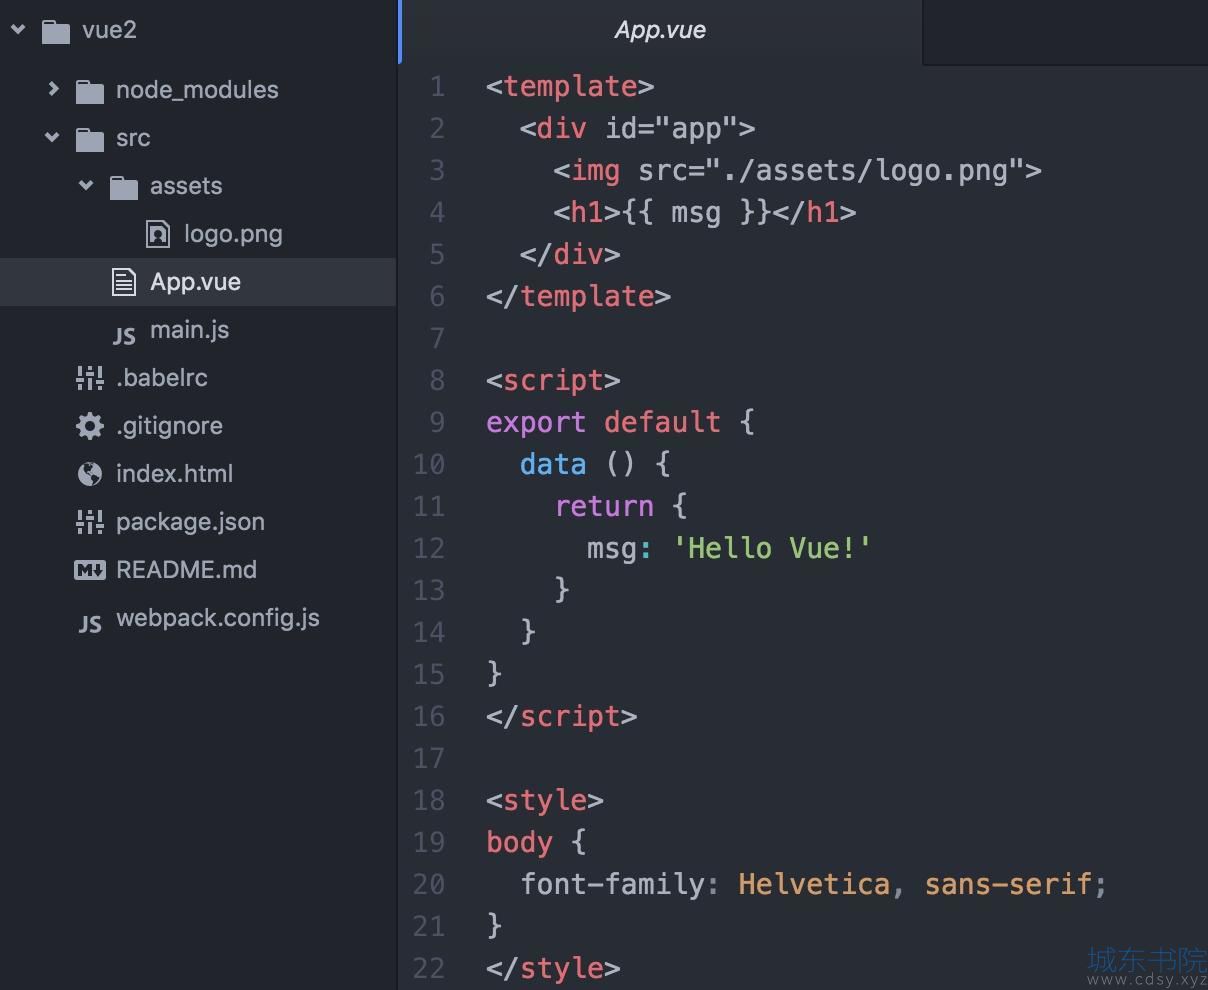The width and height of the screenshot is (1208, 990).
Task: Click the .babelrc settings file icon
Action: (x=90, y=378)
